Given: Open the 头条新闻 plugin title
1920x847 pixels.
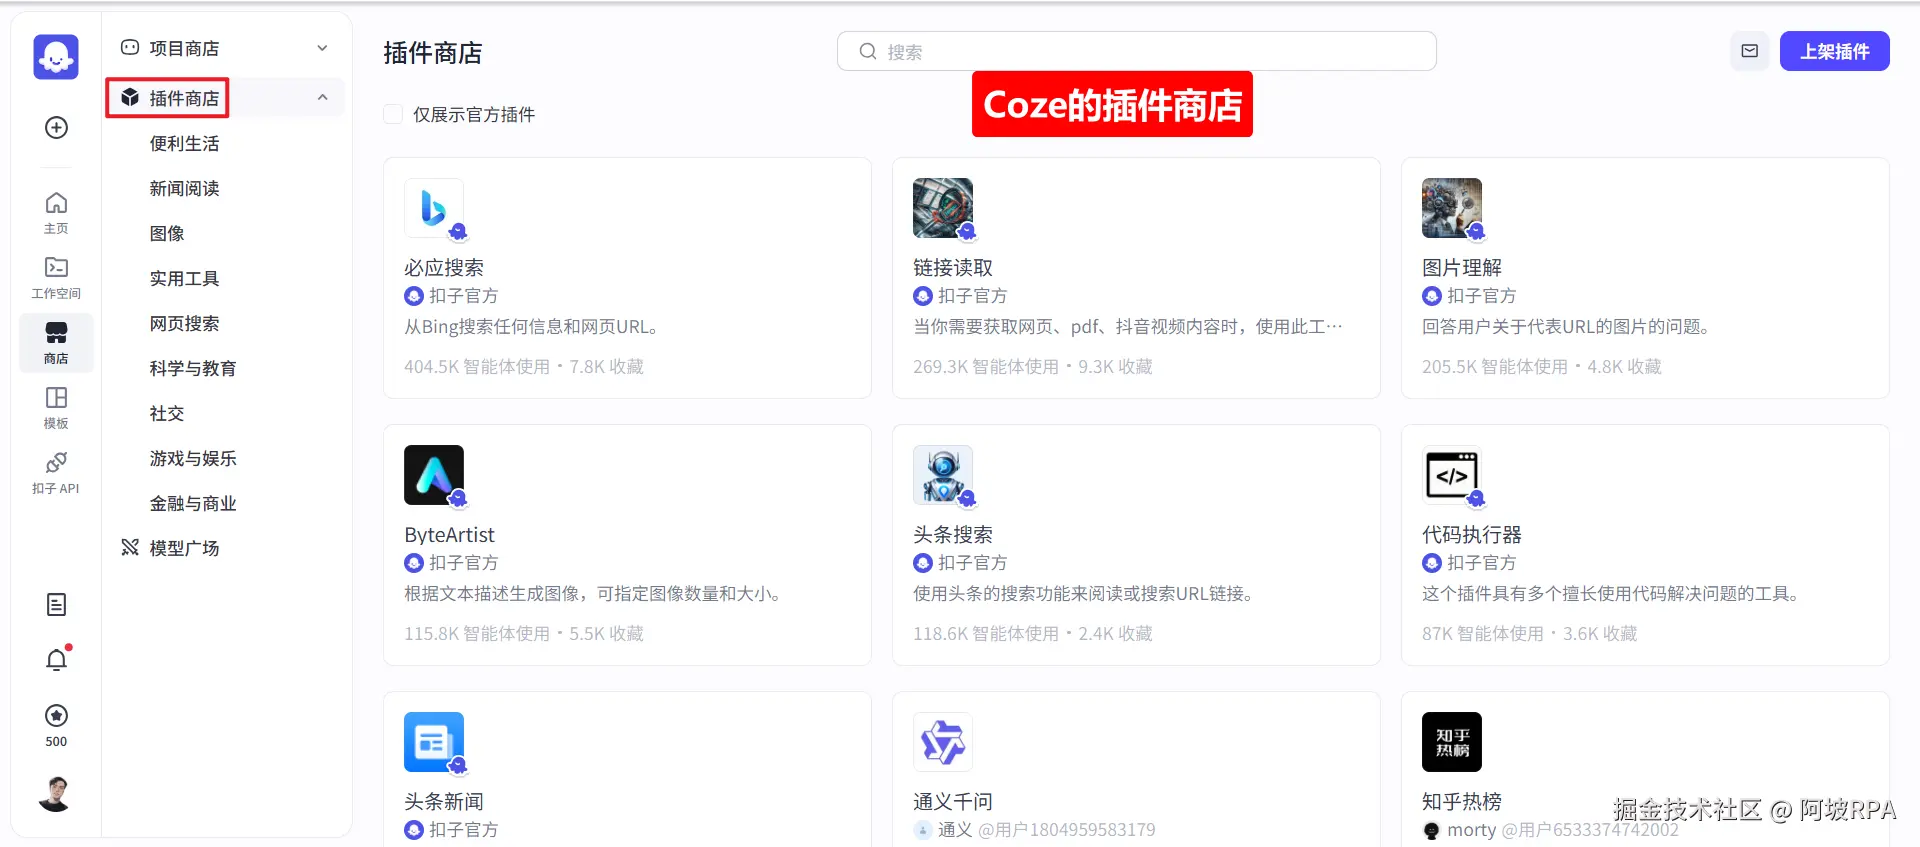Looking at the screenshot, I should [x=444, y=801].
